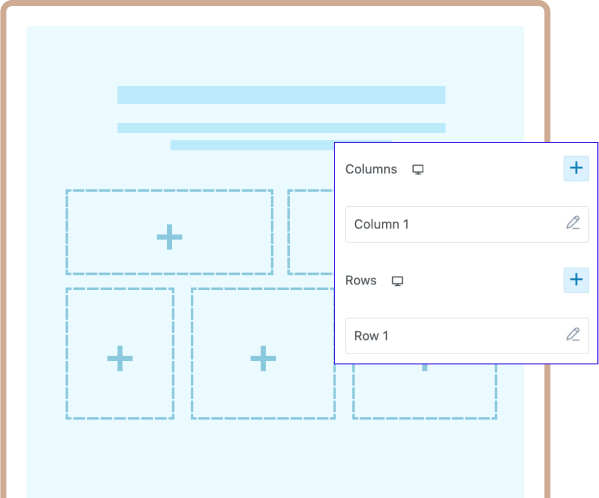Screen dimensions: 599x498
Task: Select the Column 1 item
Action: [467, 224]
